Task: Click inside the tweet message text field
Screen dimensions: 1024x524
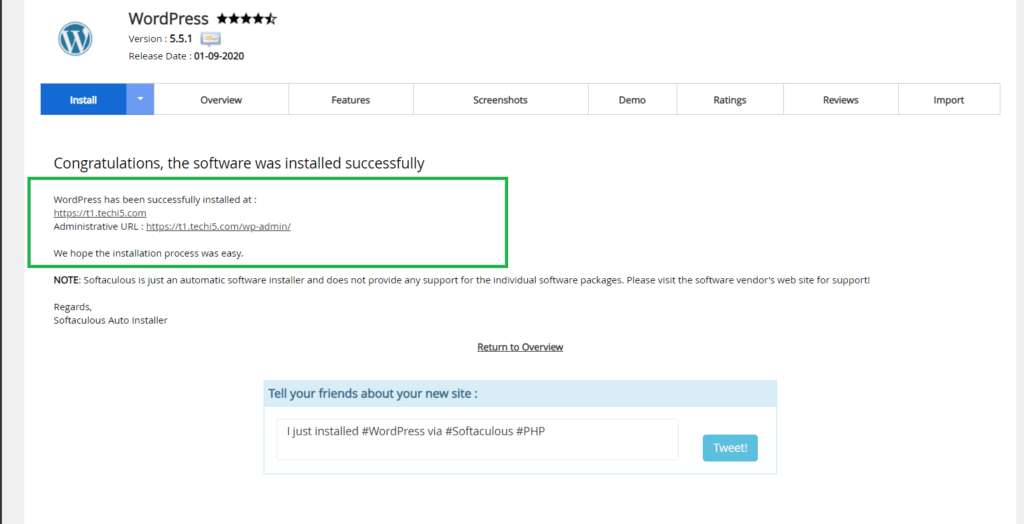Action: click(x=477, y=439)
